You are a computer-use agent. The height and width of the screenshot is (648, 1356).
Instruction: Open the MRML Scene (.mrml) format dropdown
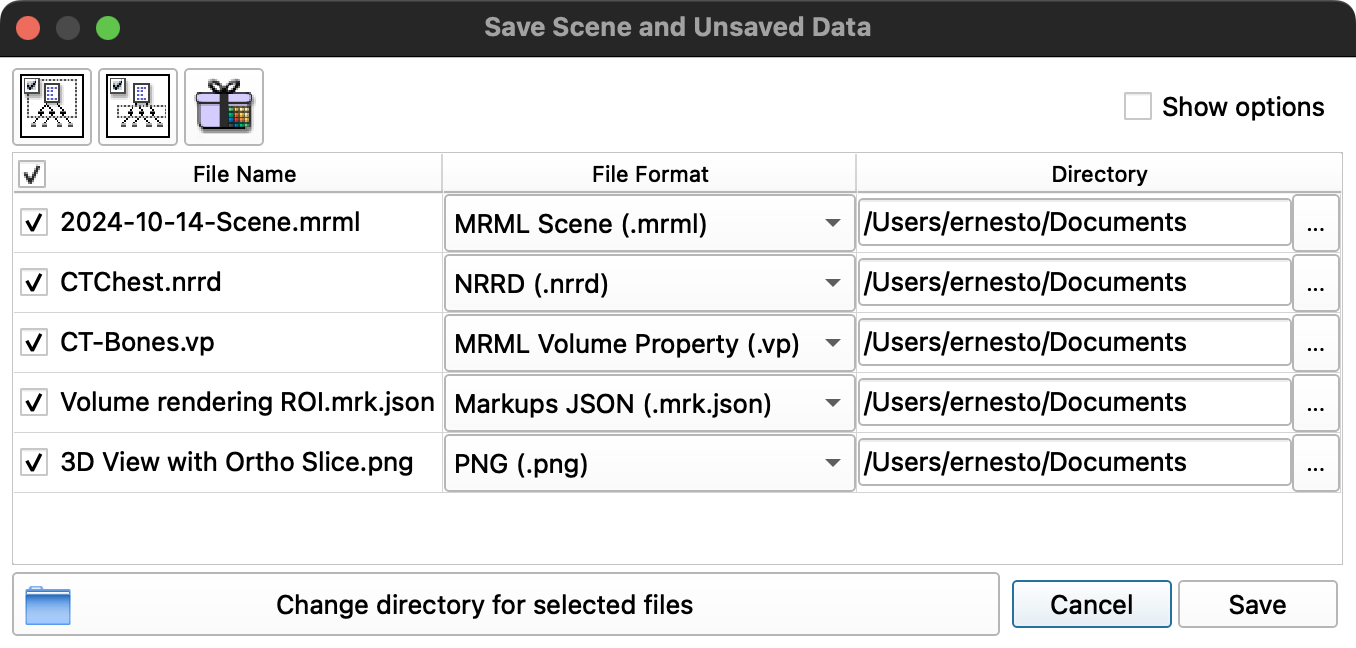tap(649, 224)
